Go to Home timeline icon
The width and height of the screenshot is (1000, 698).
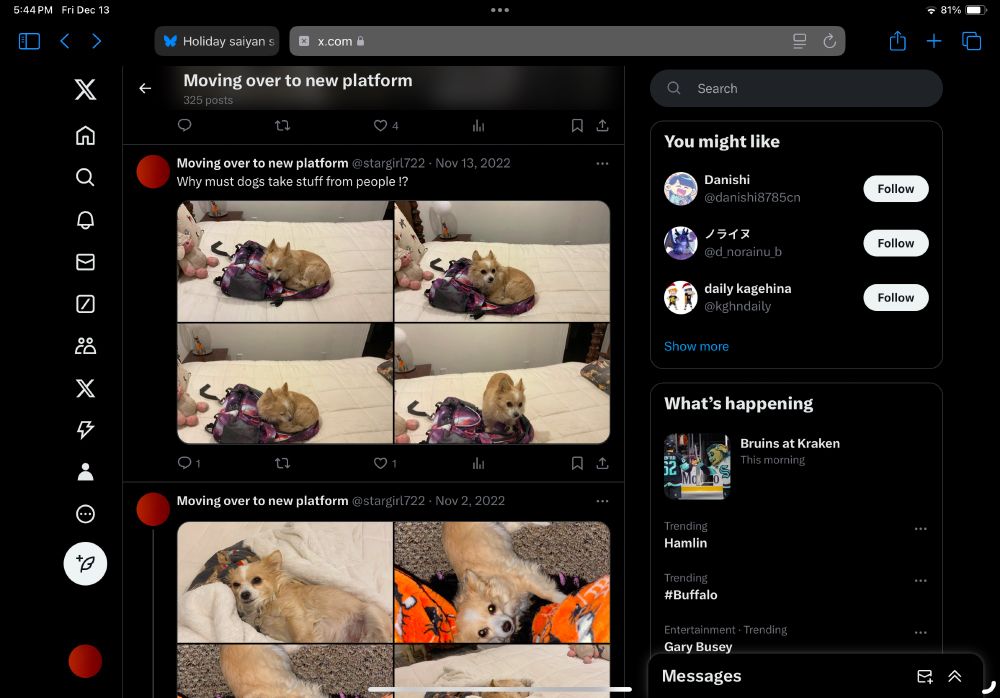click(x=85, y=135)
